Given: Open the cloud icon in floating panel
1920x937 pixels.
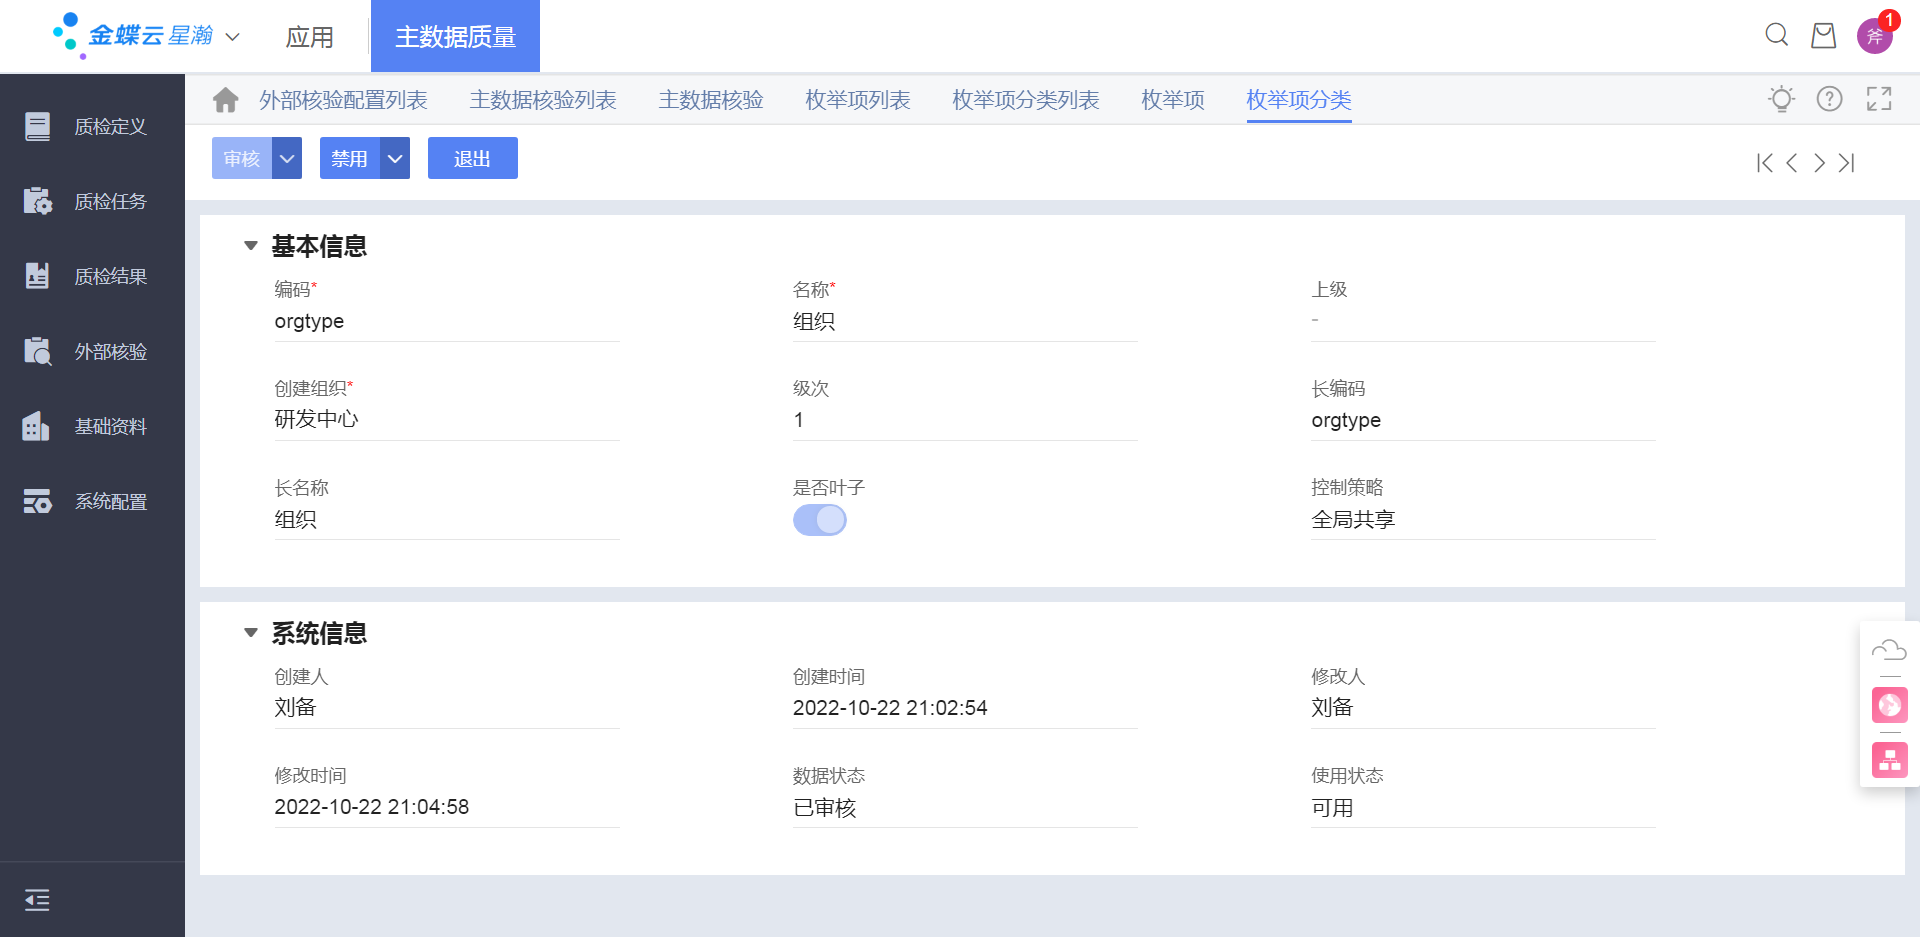Looking at the screenshot, I should point(1889,651).
